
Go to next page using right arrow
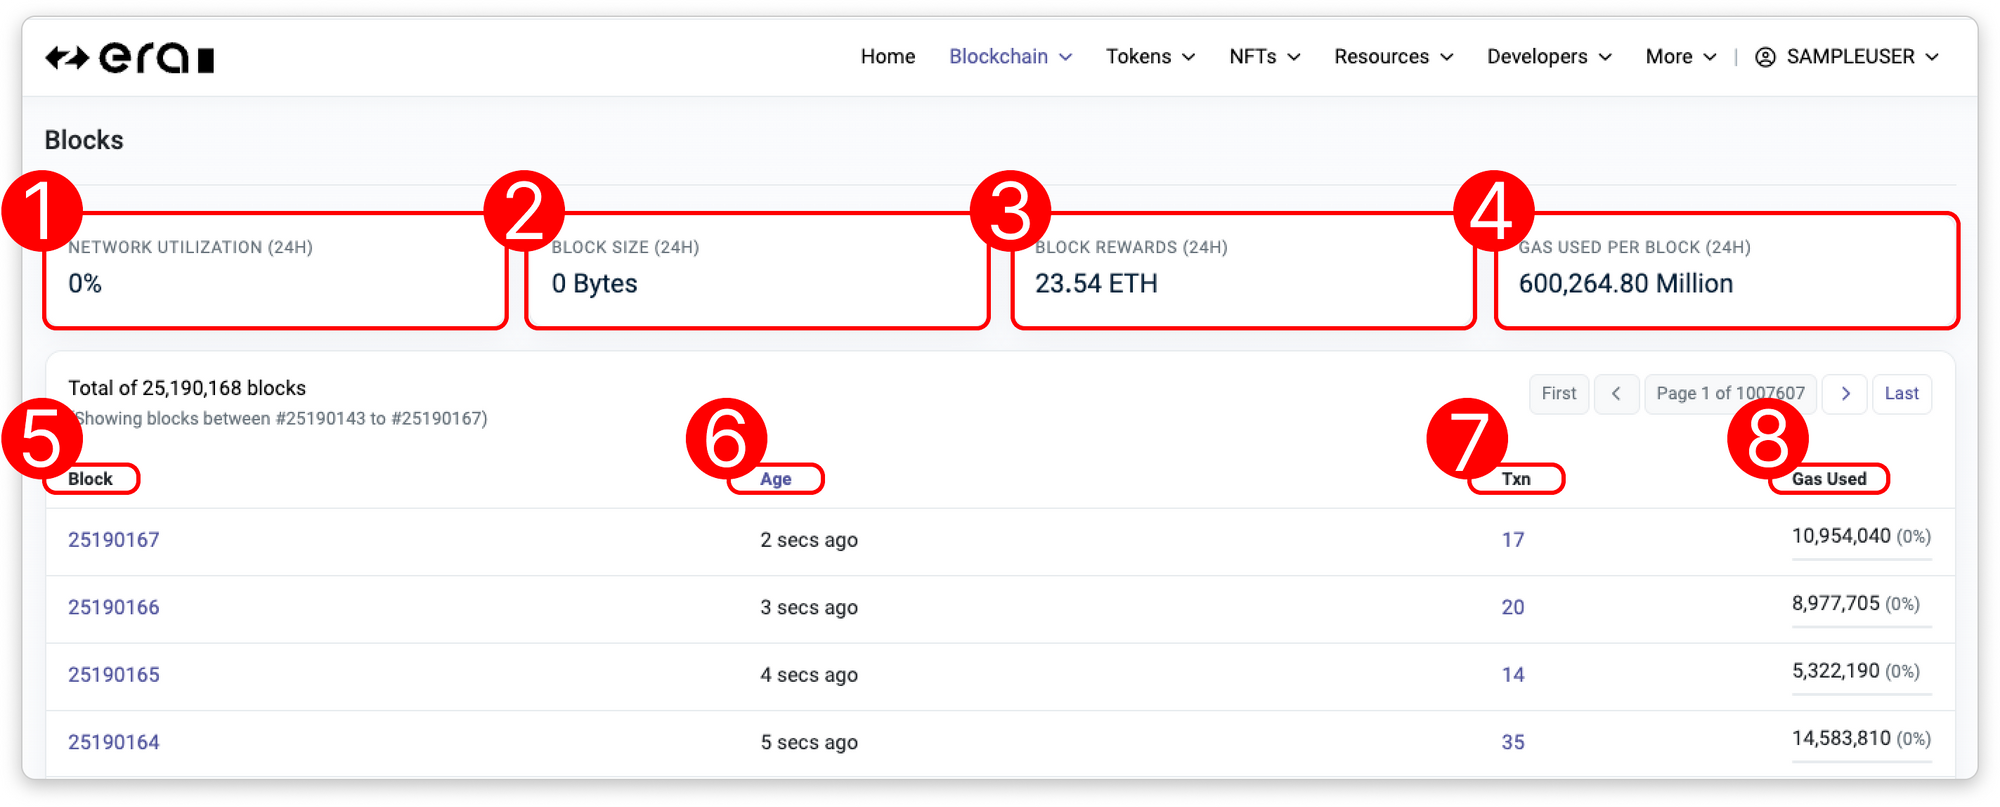coord(1845,394)
